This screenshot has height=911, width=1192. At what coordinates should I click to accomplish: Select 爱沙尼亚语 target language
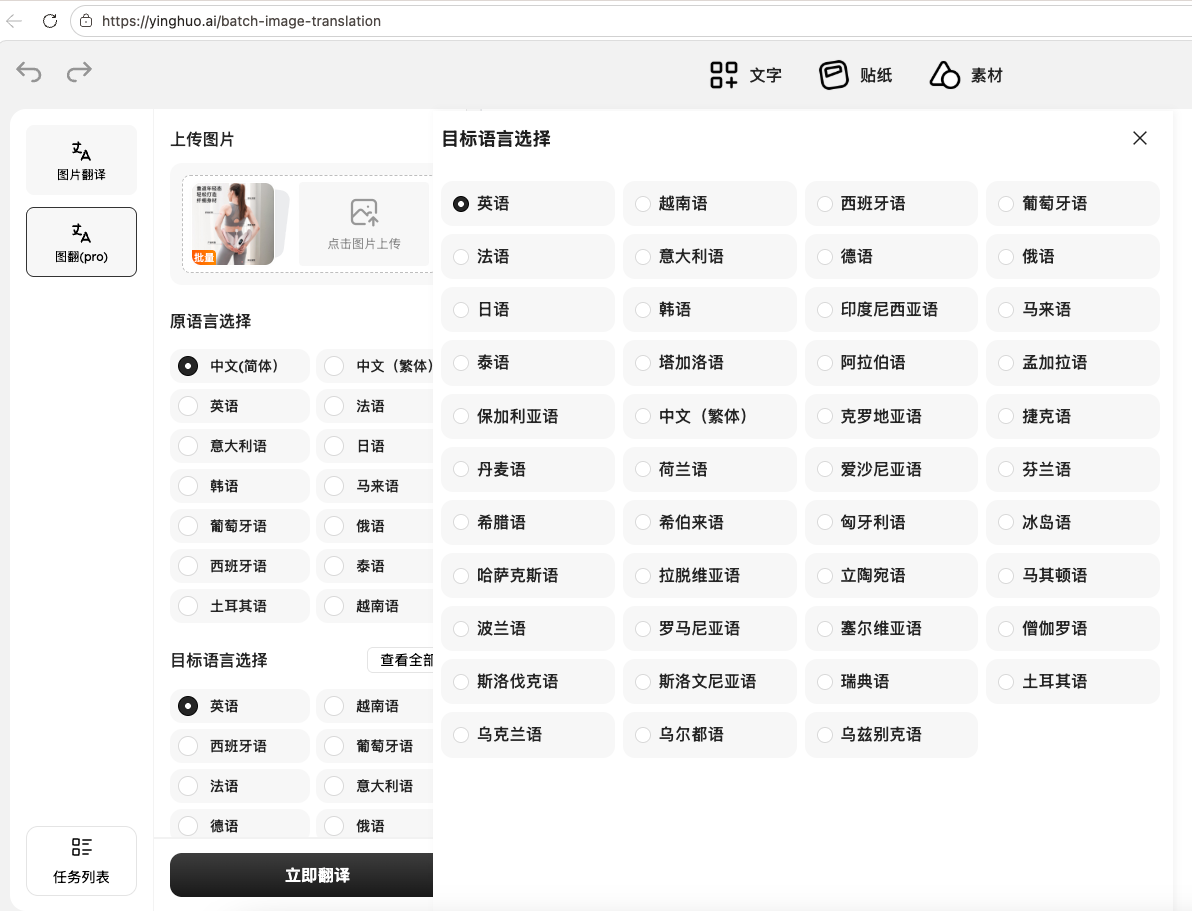coord(891,469)
